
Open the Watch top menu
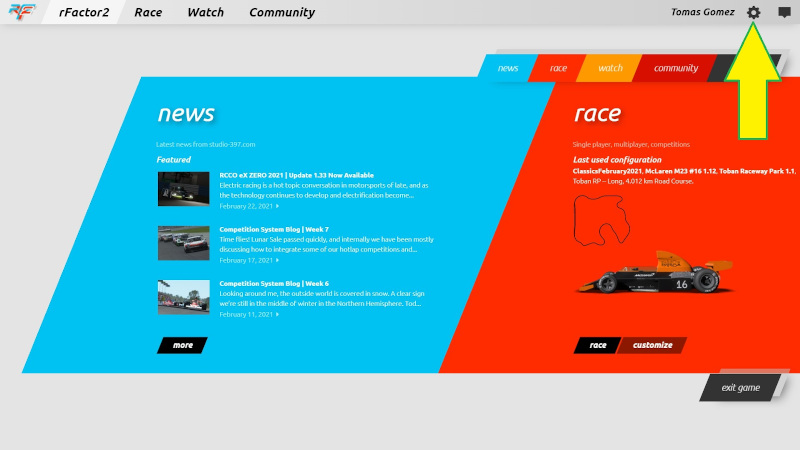coord(205,12)
